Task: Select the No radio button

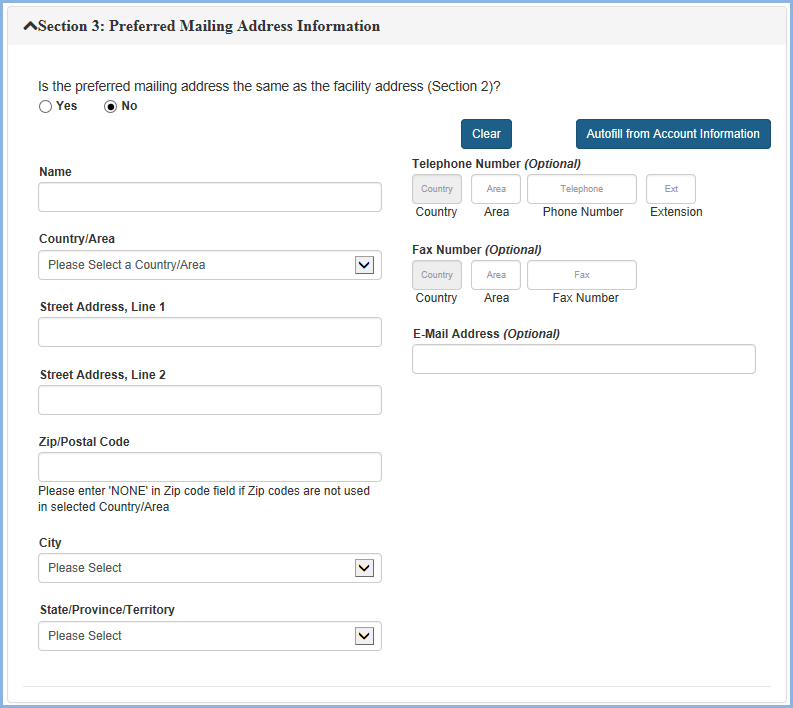Action: click(111, 107)
